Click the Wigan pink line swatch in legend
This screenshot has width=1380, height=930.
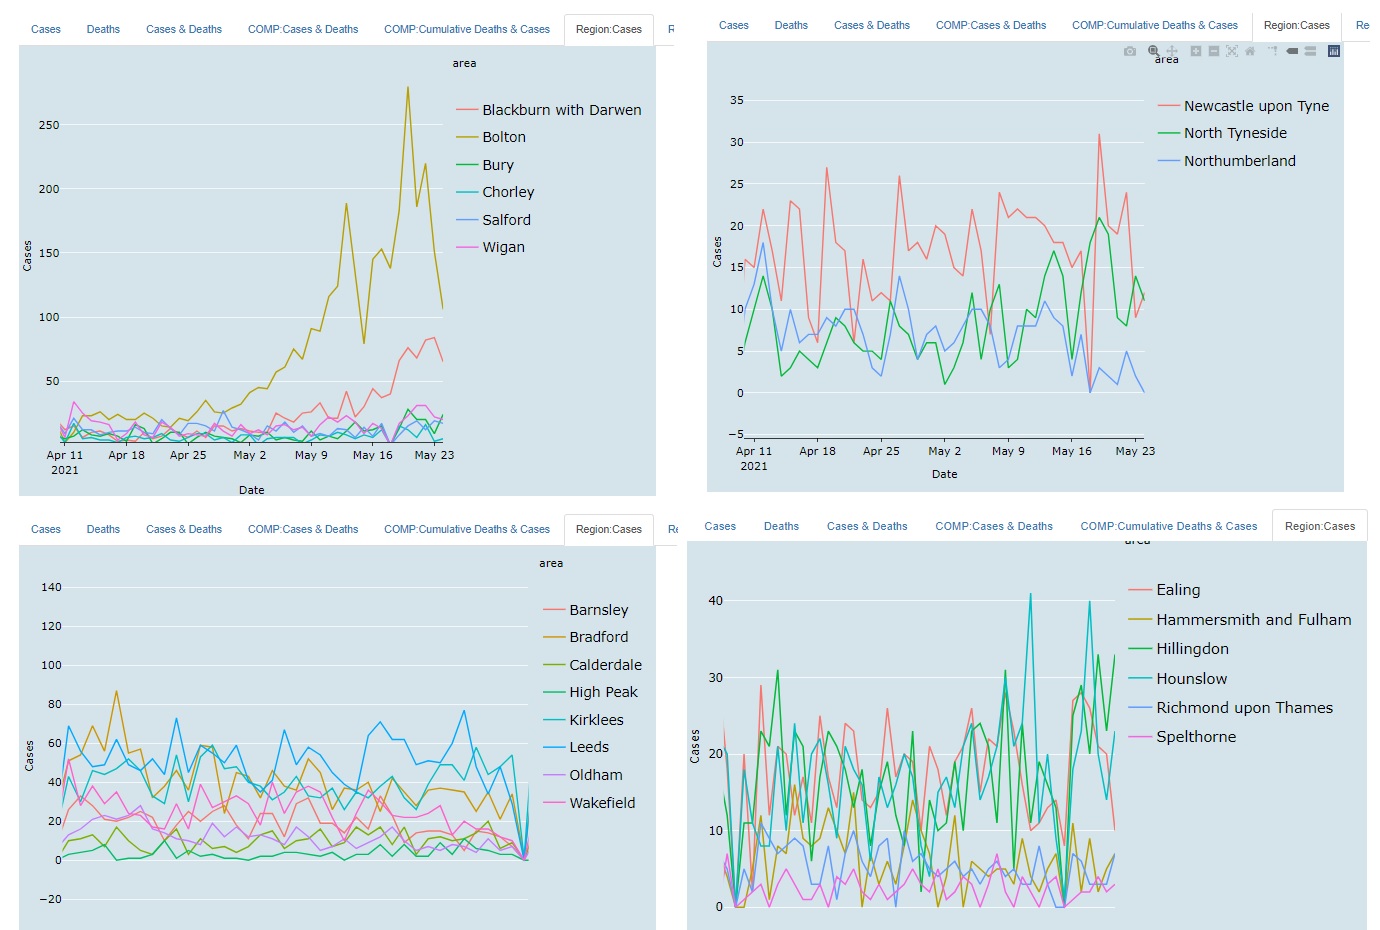pyautogui.click(x=467, y=247)
